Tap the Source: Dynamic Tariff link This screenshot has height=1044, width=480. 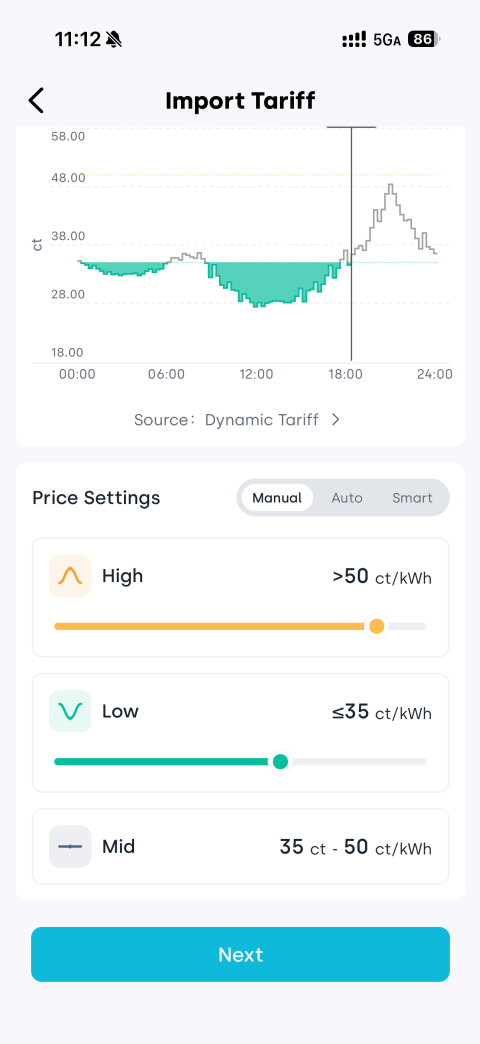pos(238,419)
